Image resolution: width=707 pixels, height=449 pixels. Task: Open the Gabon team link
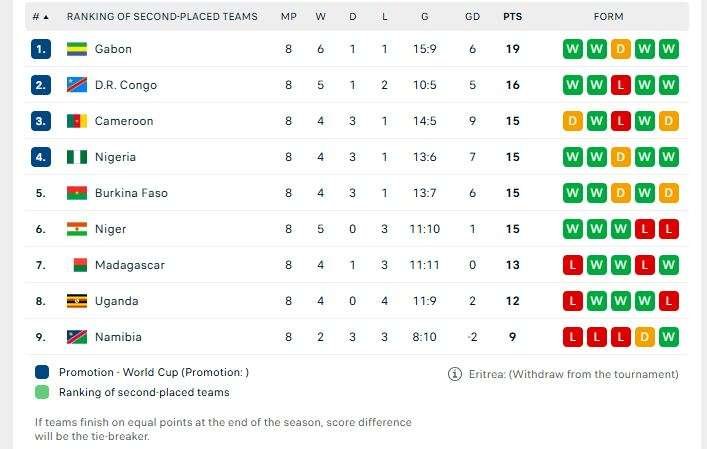coord(113,49)
